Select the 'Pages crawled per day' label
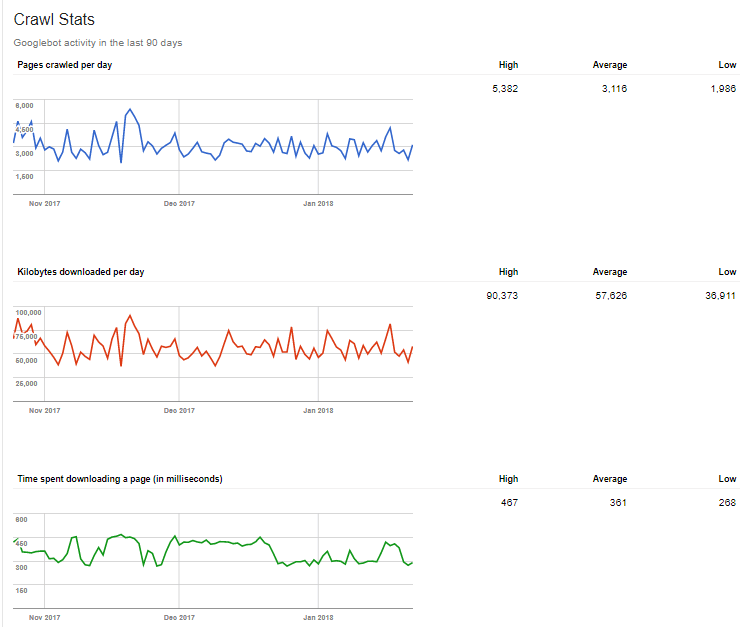 pyautogui.click(x=65, y=65)
